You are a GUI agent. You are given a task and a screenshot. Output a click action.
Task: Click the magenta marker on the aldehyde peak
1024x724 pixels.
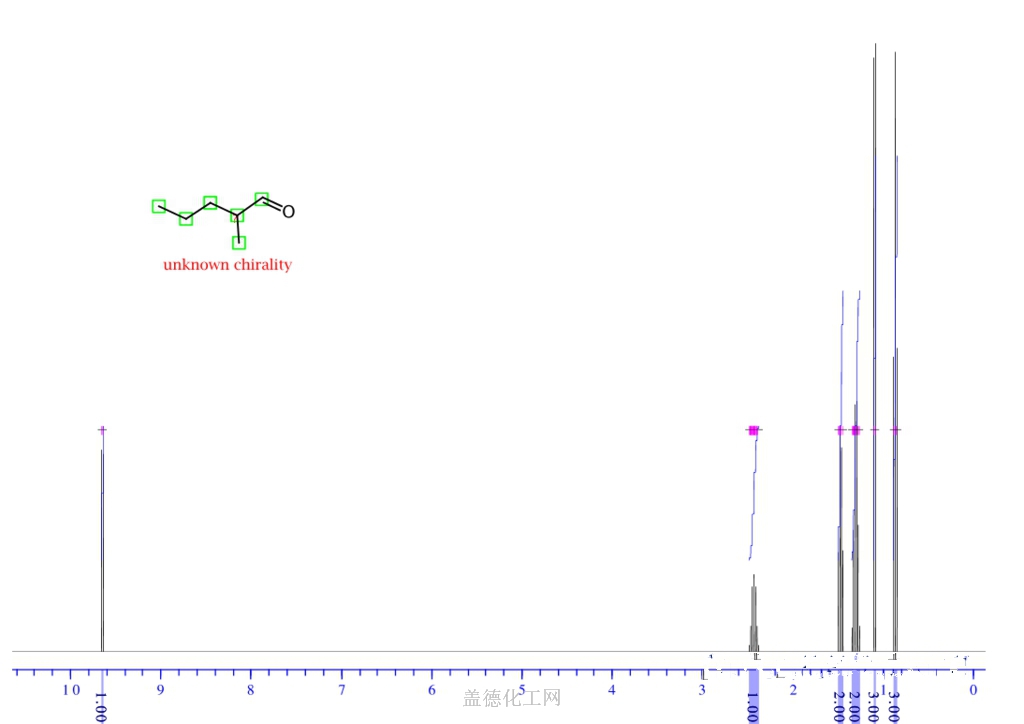pyautogui.click(x=102, y=430)
